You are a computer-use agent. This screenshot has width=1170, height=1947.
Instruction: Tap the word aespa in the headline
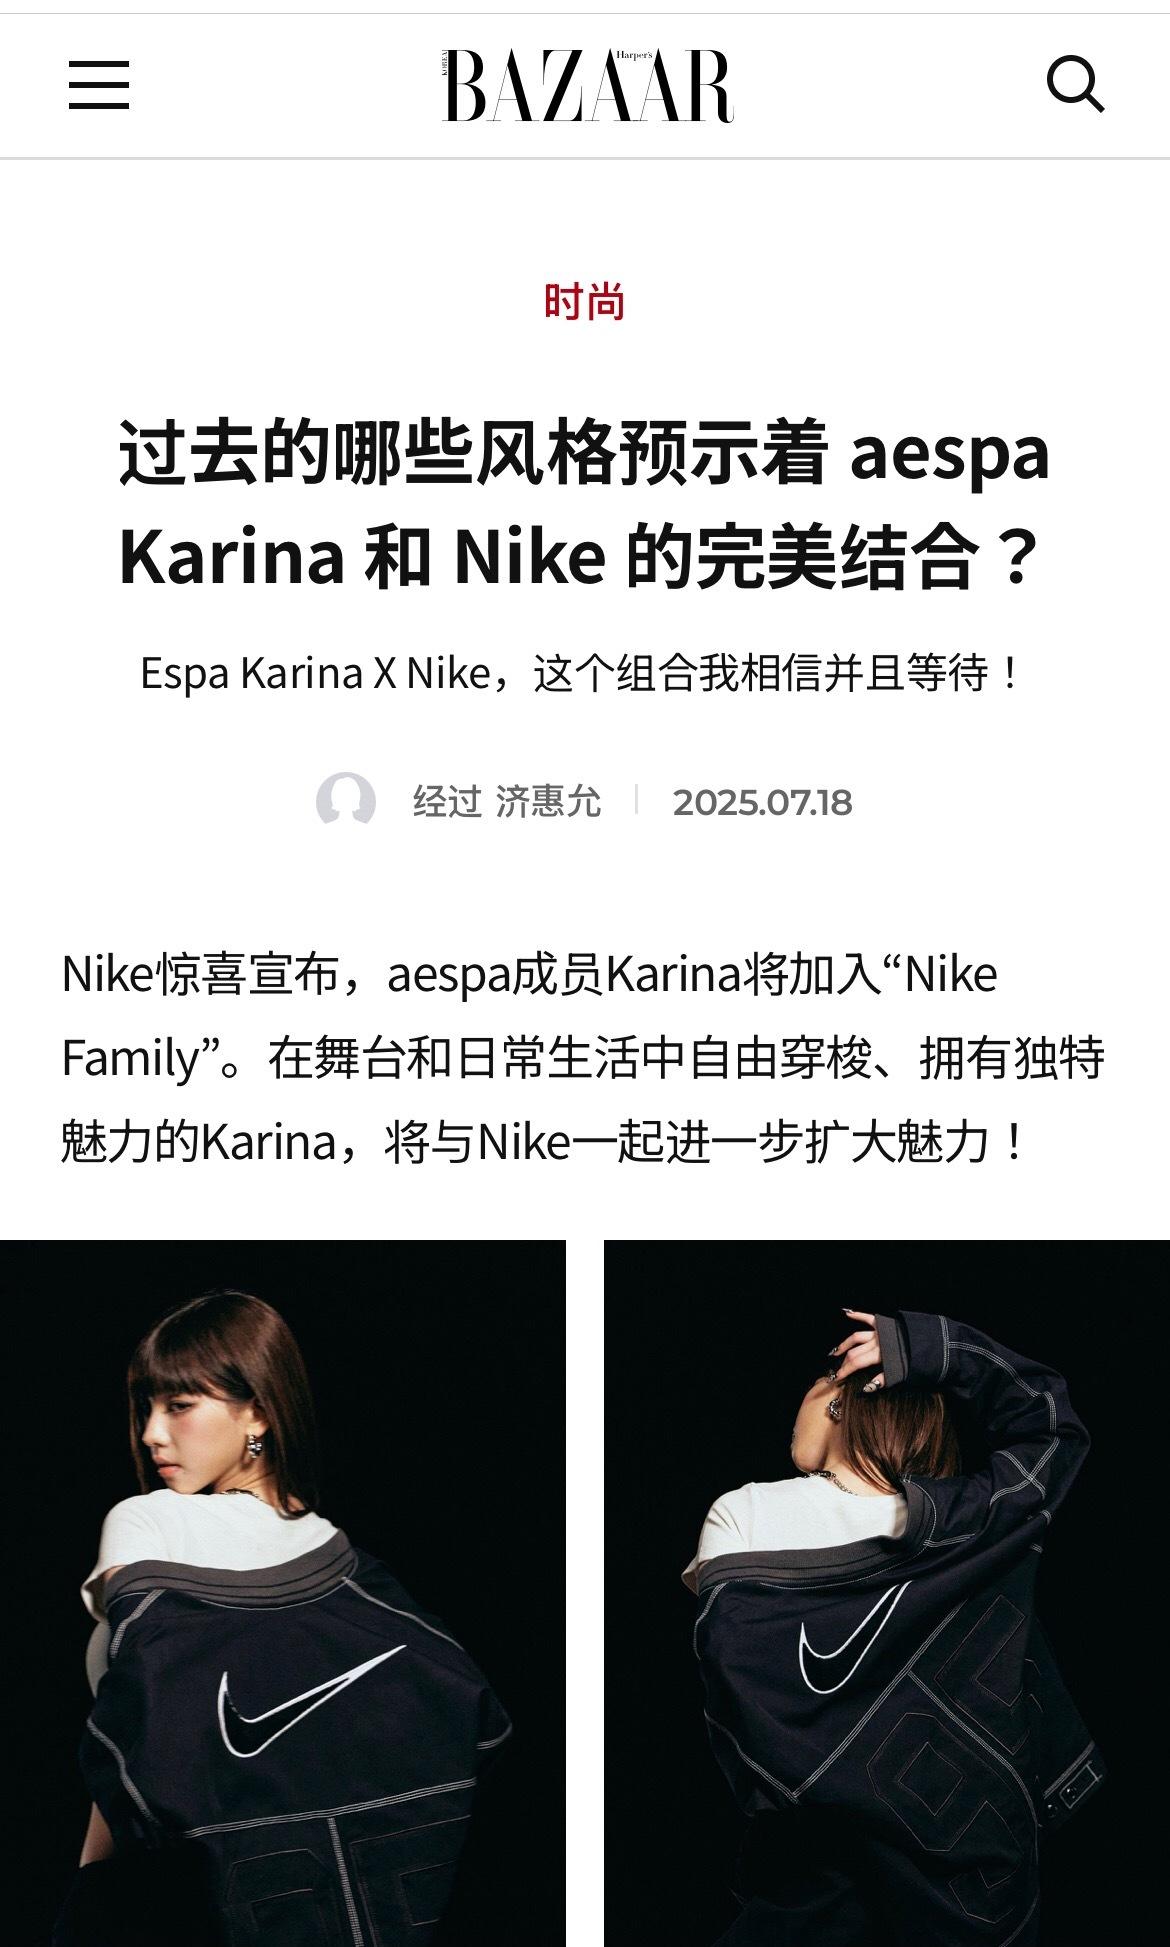pyautogui.click(x=950, y=453)
